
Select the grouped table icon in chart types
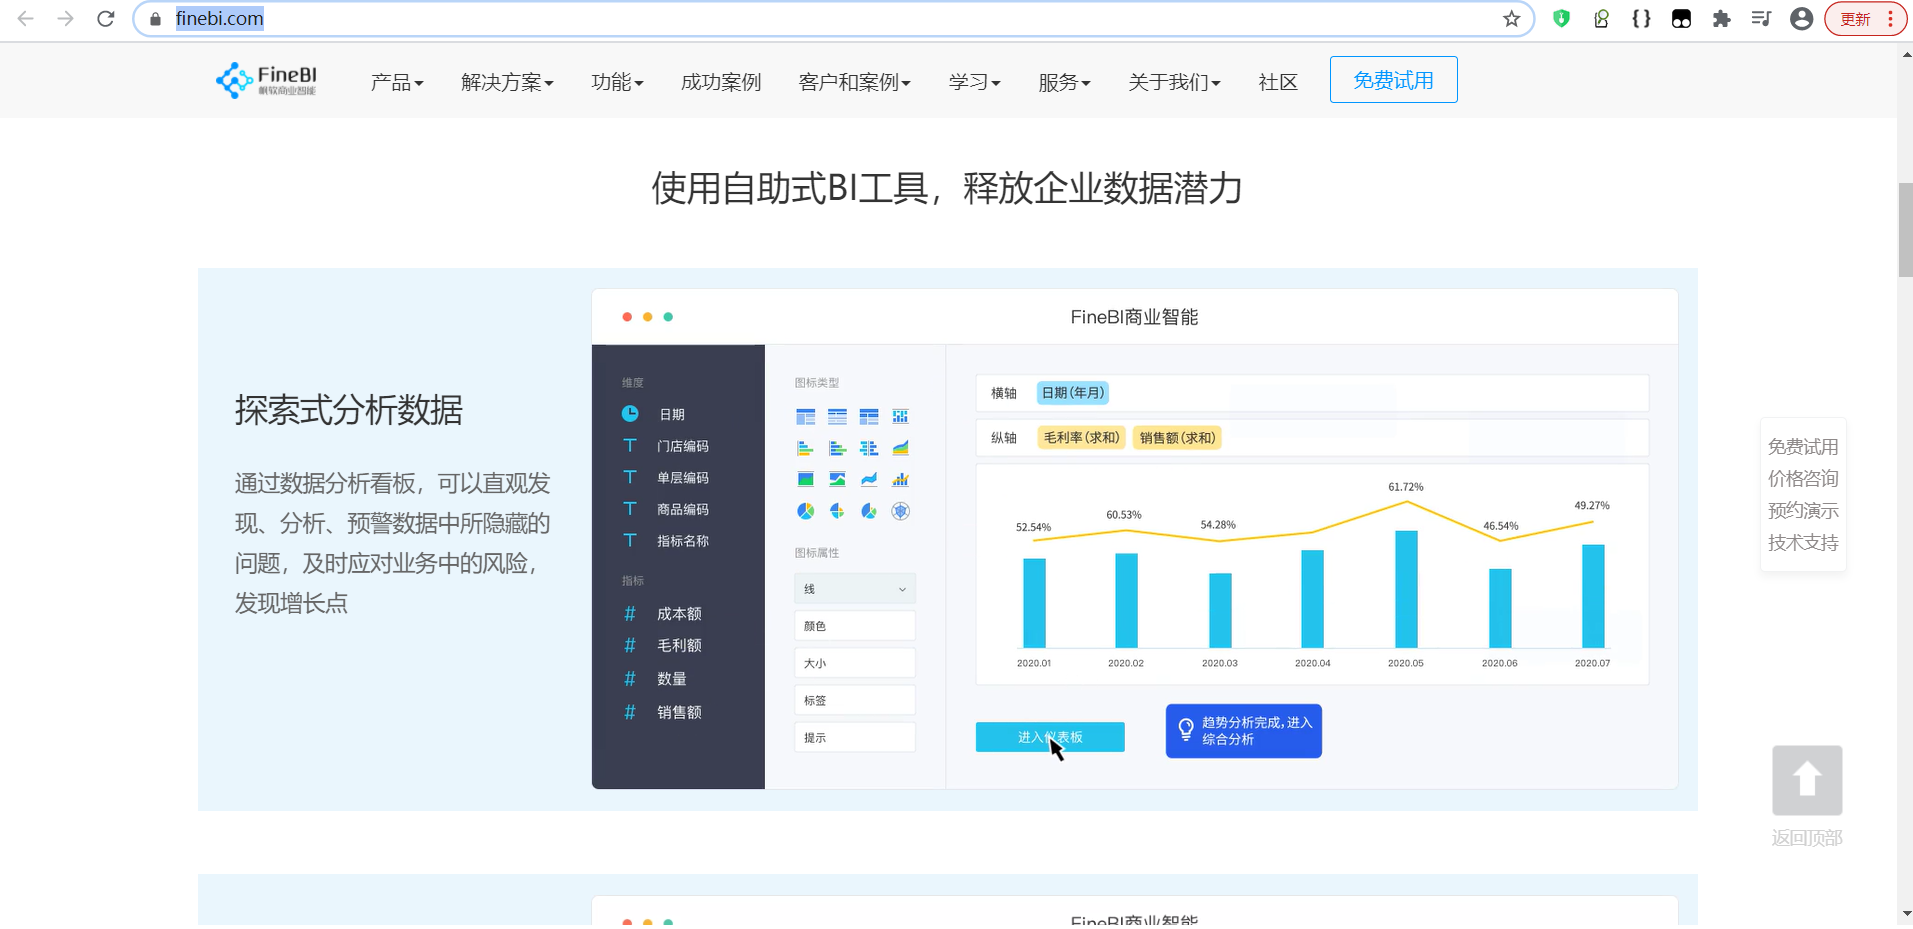(804, 416)
